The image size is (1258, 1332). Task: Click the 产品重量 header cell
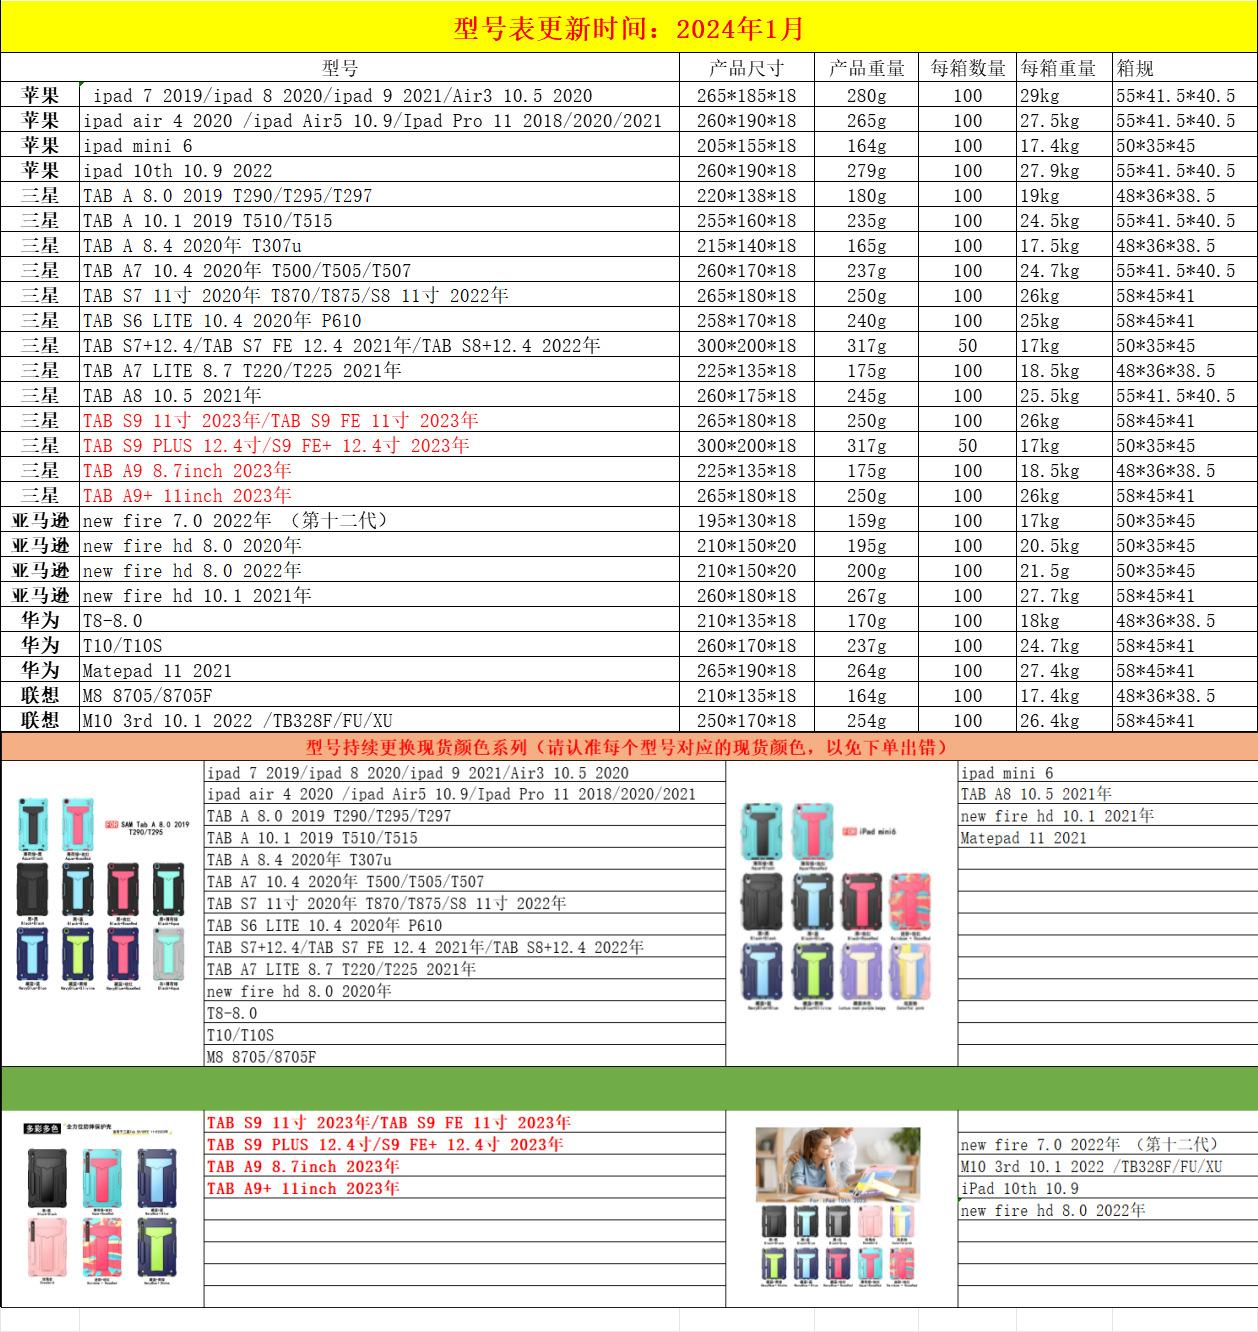coord(866,68)
